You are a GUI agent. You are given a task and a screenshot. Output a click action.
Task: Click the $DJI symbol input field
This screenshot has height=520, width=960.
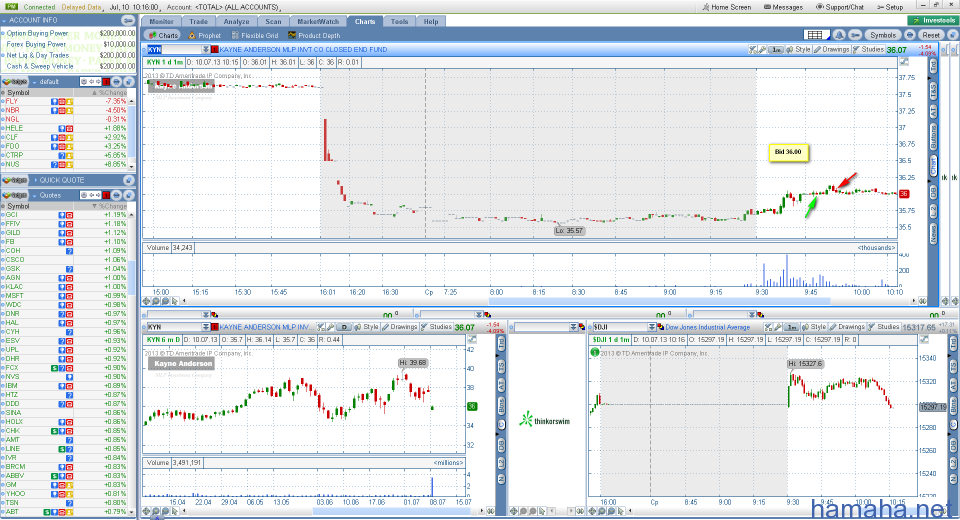[x=619, y=327]
